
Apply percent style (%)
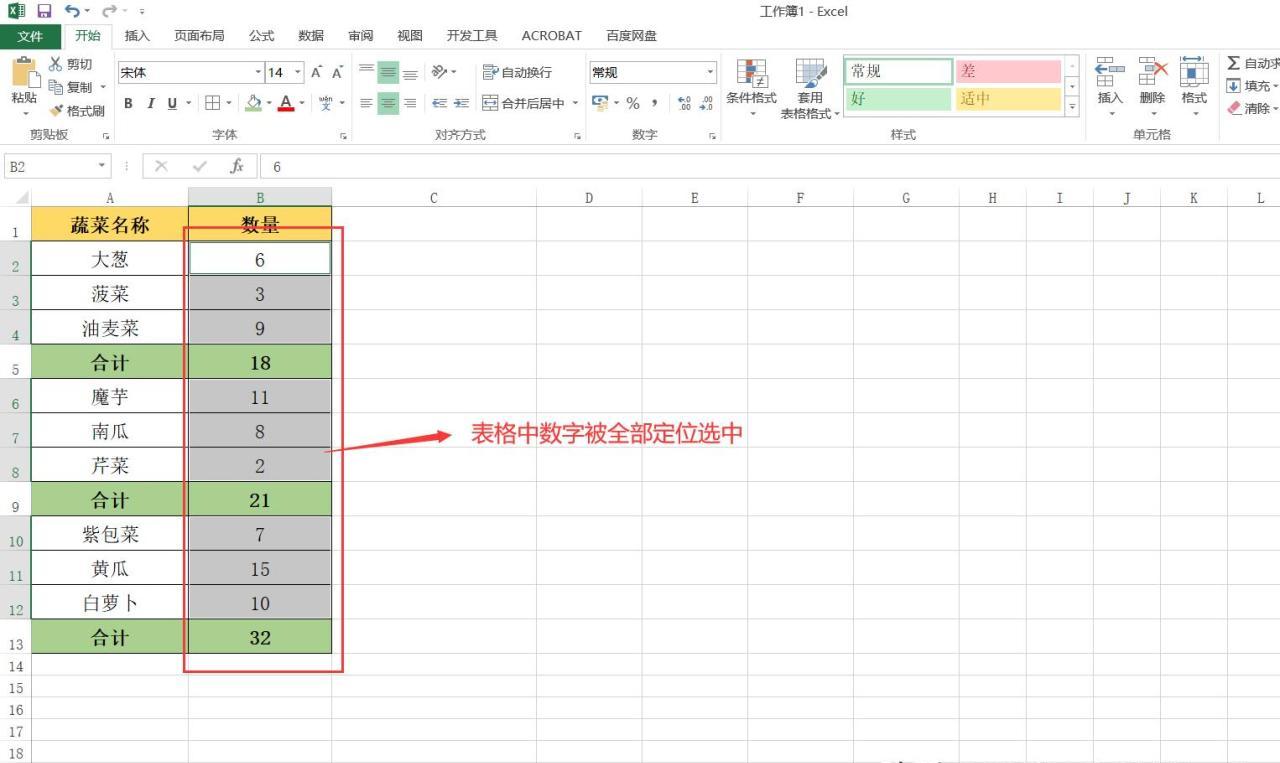tap(633, 103)
